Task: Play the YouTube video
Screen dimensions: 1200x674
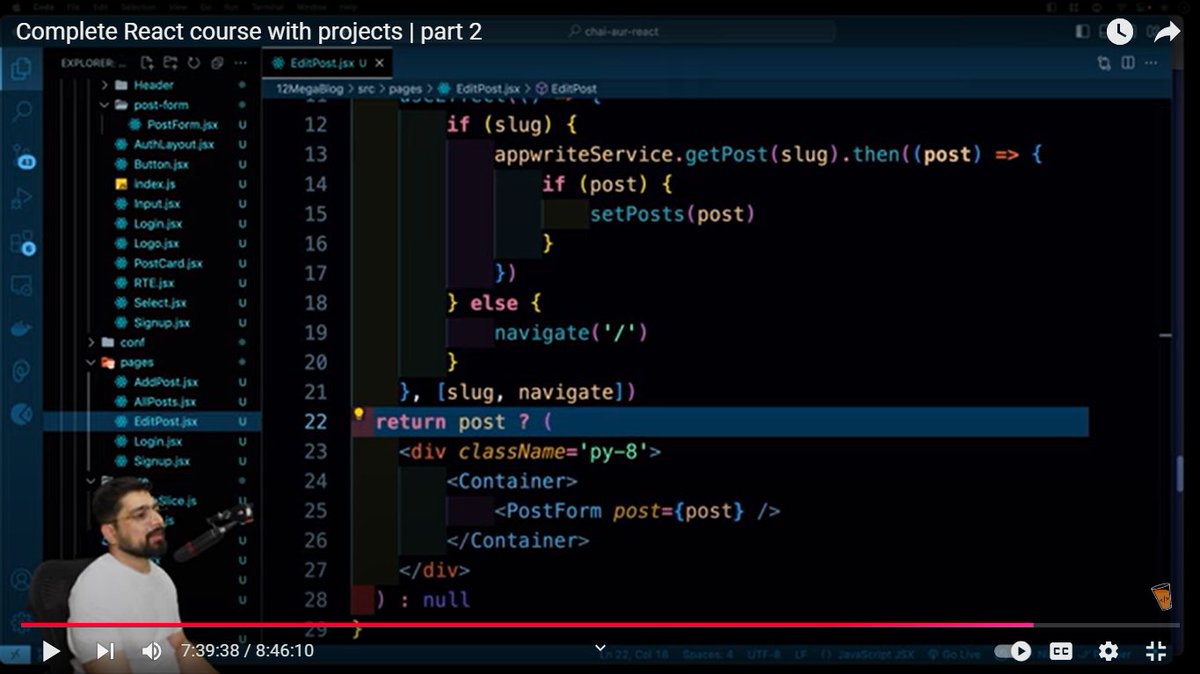Action: pos(51,651)
